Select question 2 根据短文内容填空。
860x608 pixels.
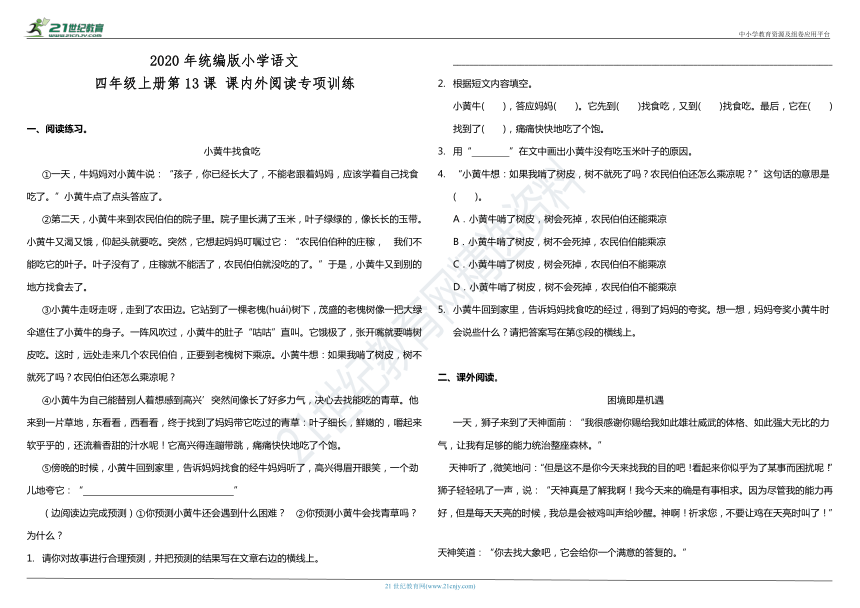pos(485,84)
